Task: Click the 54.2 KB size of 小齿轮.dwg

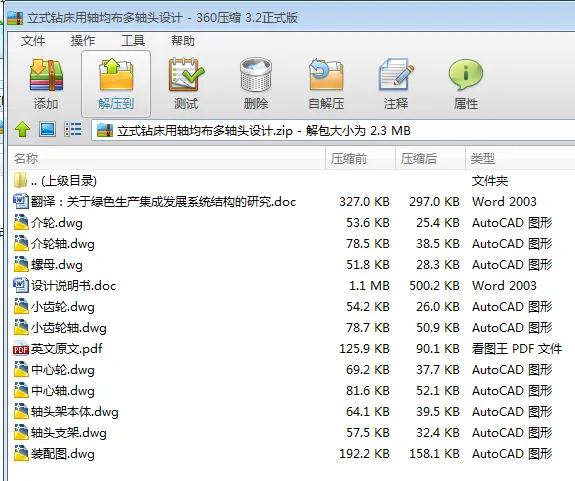Action: click(368, 307)
